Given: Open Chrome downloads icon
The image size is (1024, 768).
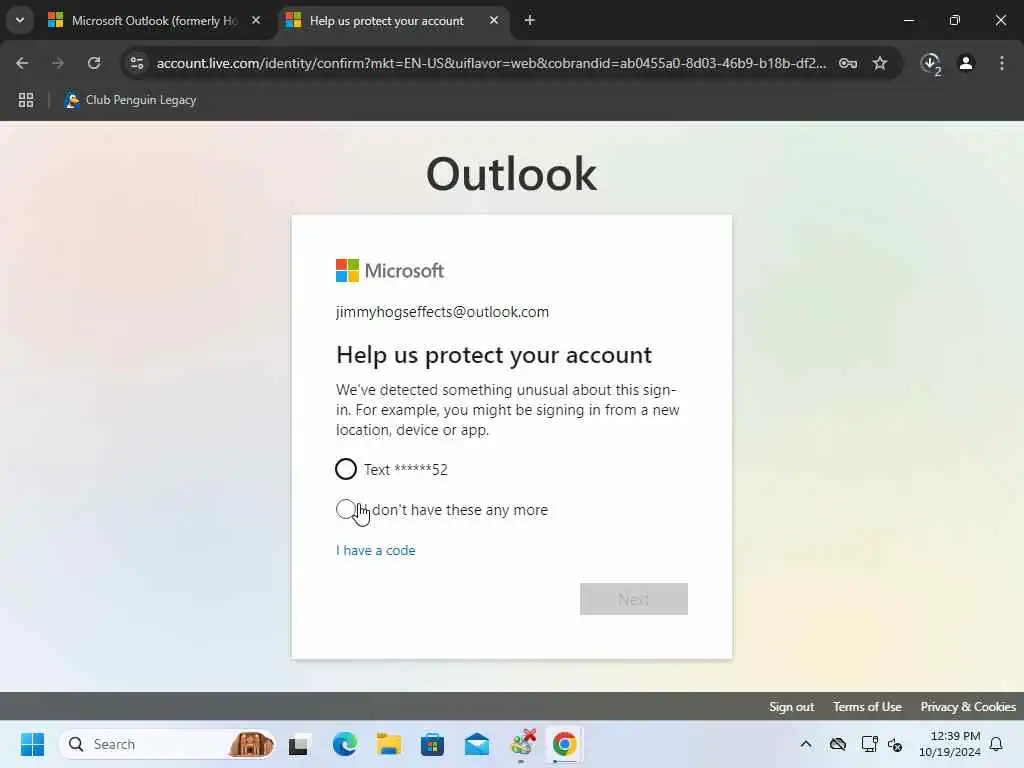Looking at the screenshot, I should pyautogui.click(x=930, y=63).
